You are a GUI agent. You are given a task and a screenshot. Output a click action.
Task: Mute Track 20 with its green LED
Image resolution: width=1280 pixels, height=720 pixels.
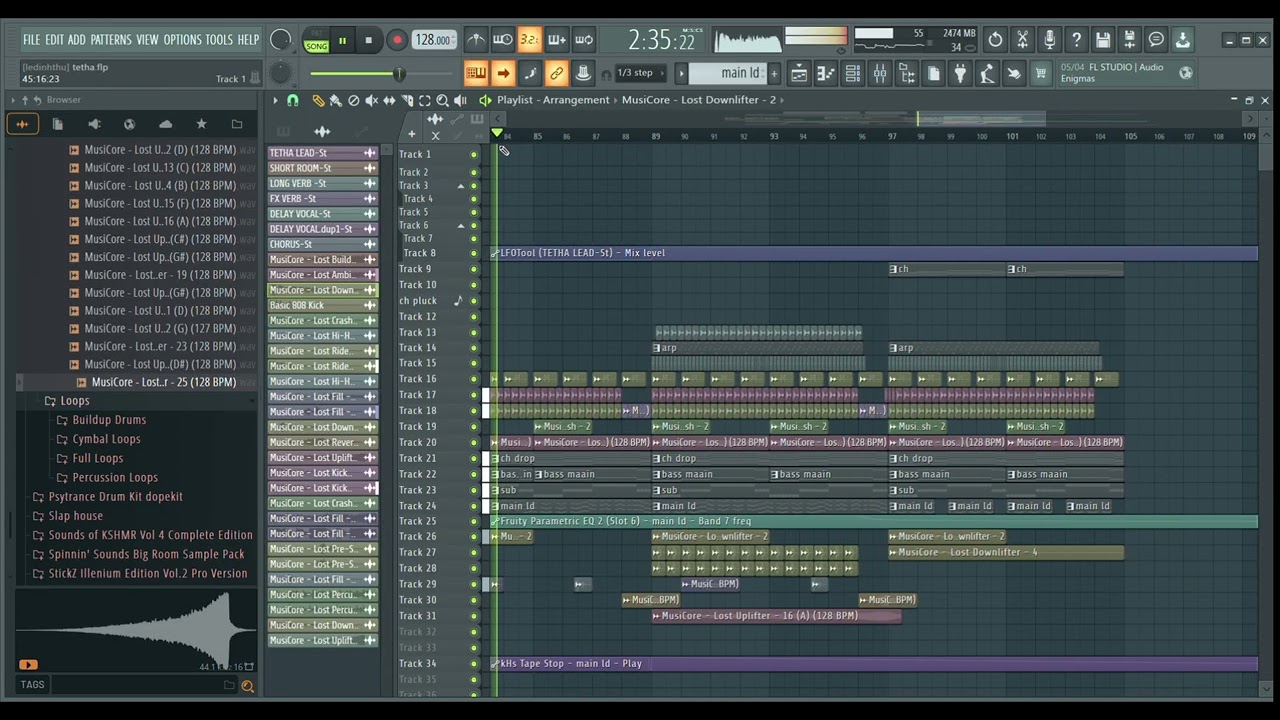pyautogui.click(x=474, y=443)
